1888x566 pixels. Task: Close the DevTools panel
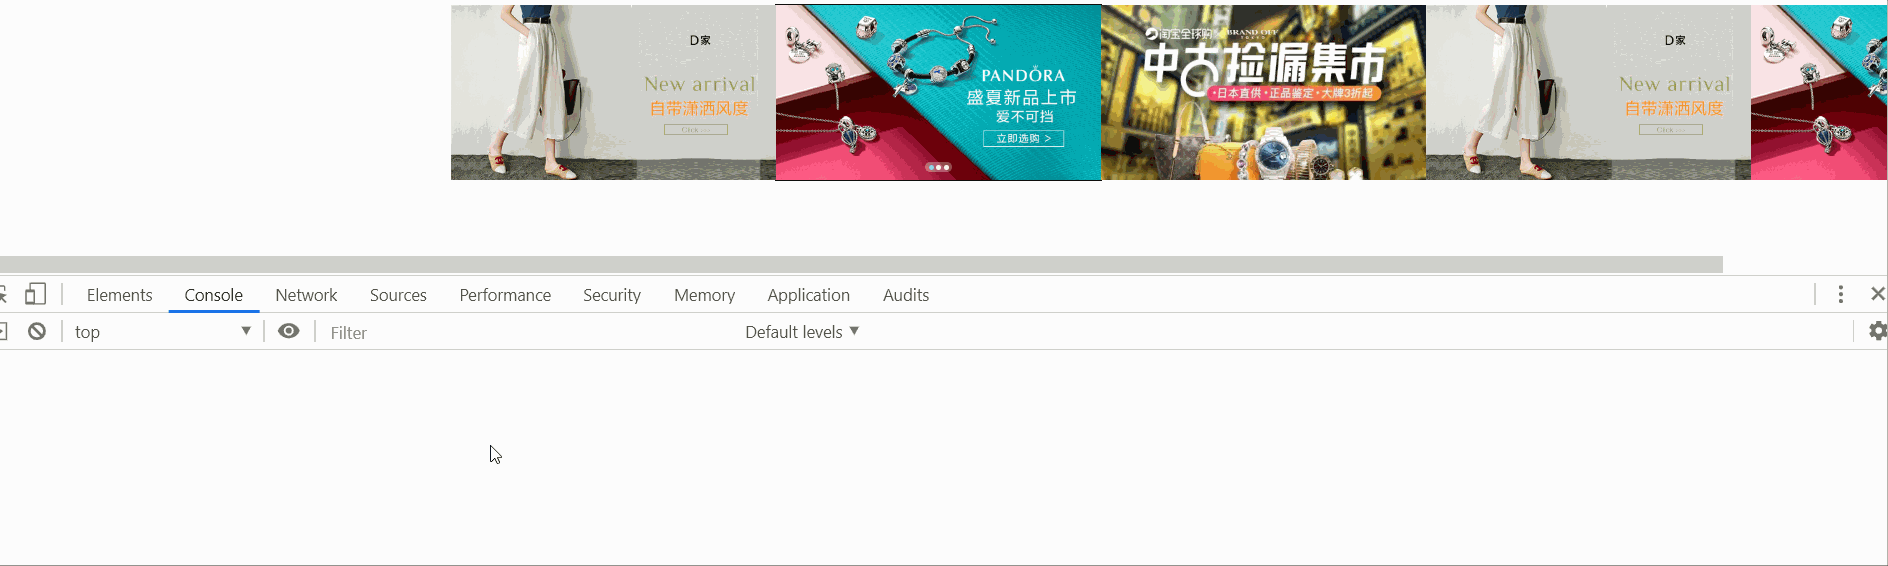pos(1878,294)
